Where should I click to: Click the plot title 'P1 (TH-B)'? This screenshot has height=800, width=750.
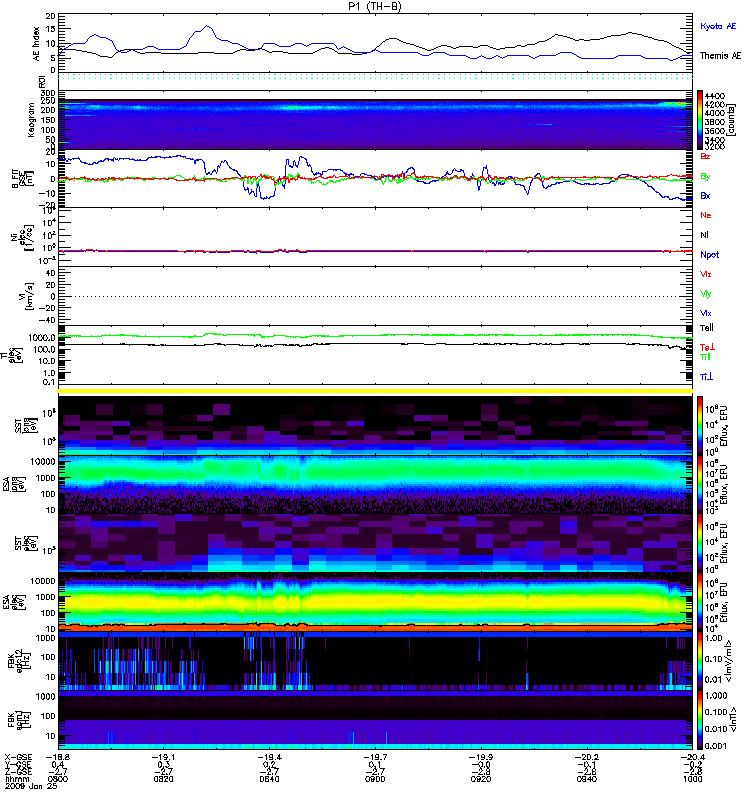coord(374,6)
